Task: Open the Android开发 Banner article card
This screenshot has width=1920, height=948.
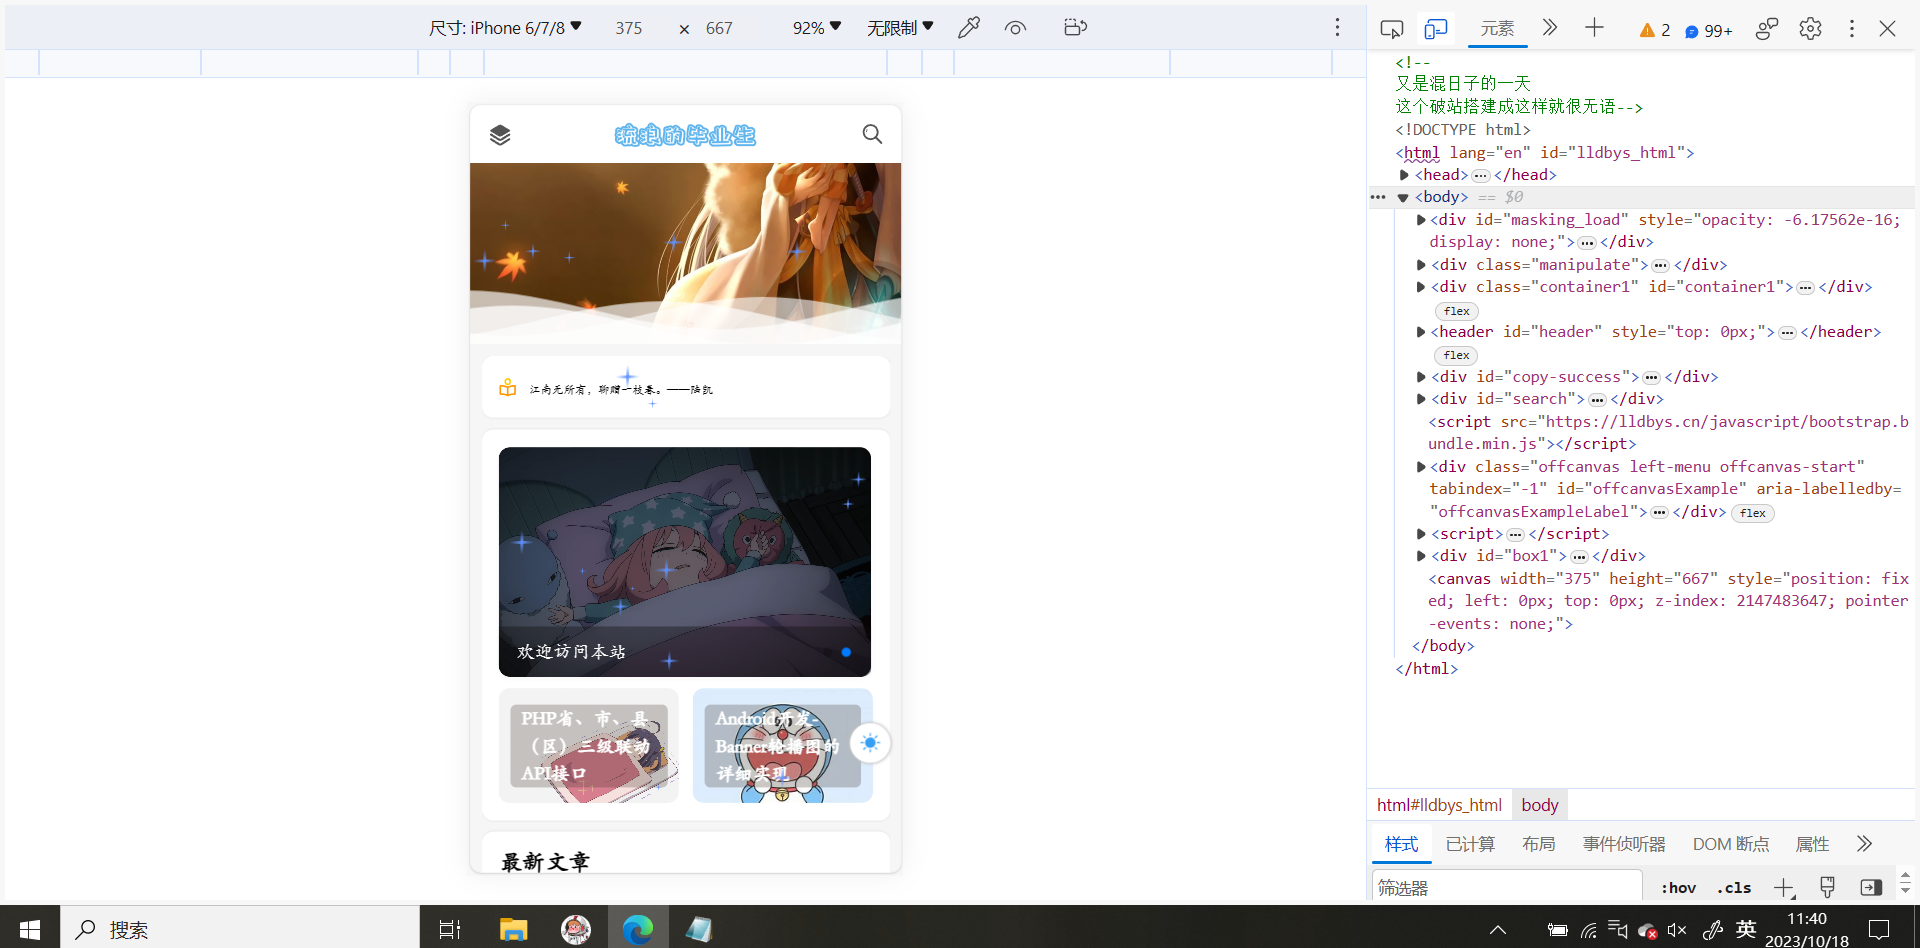Action: pos(783,745)
